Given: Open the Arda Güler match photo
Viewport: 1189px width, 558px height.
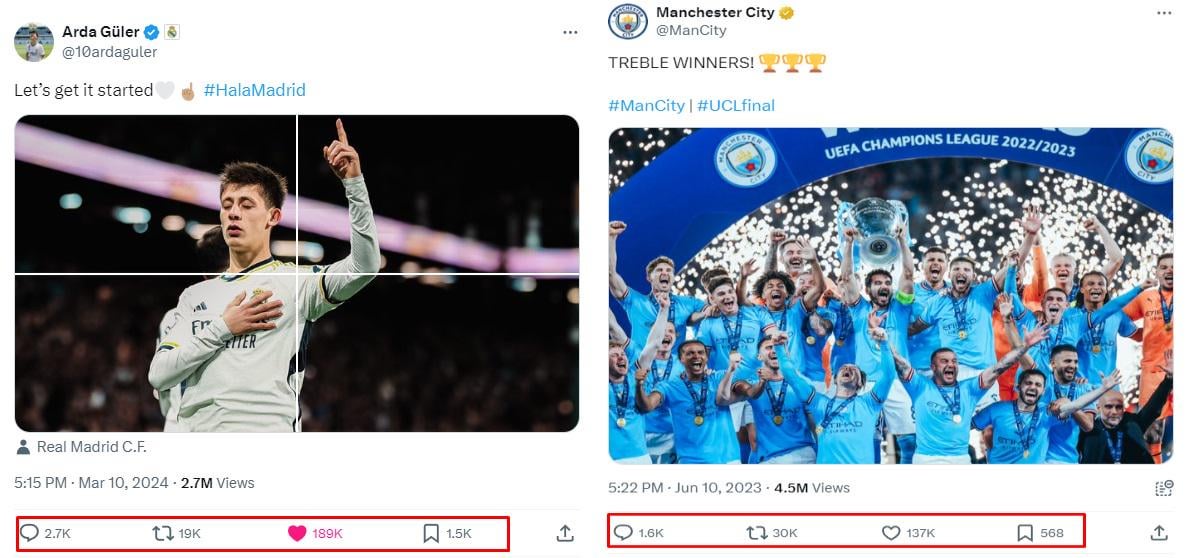Looking at the screenshot, I should click(x=297, y=273).
